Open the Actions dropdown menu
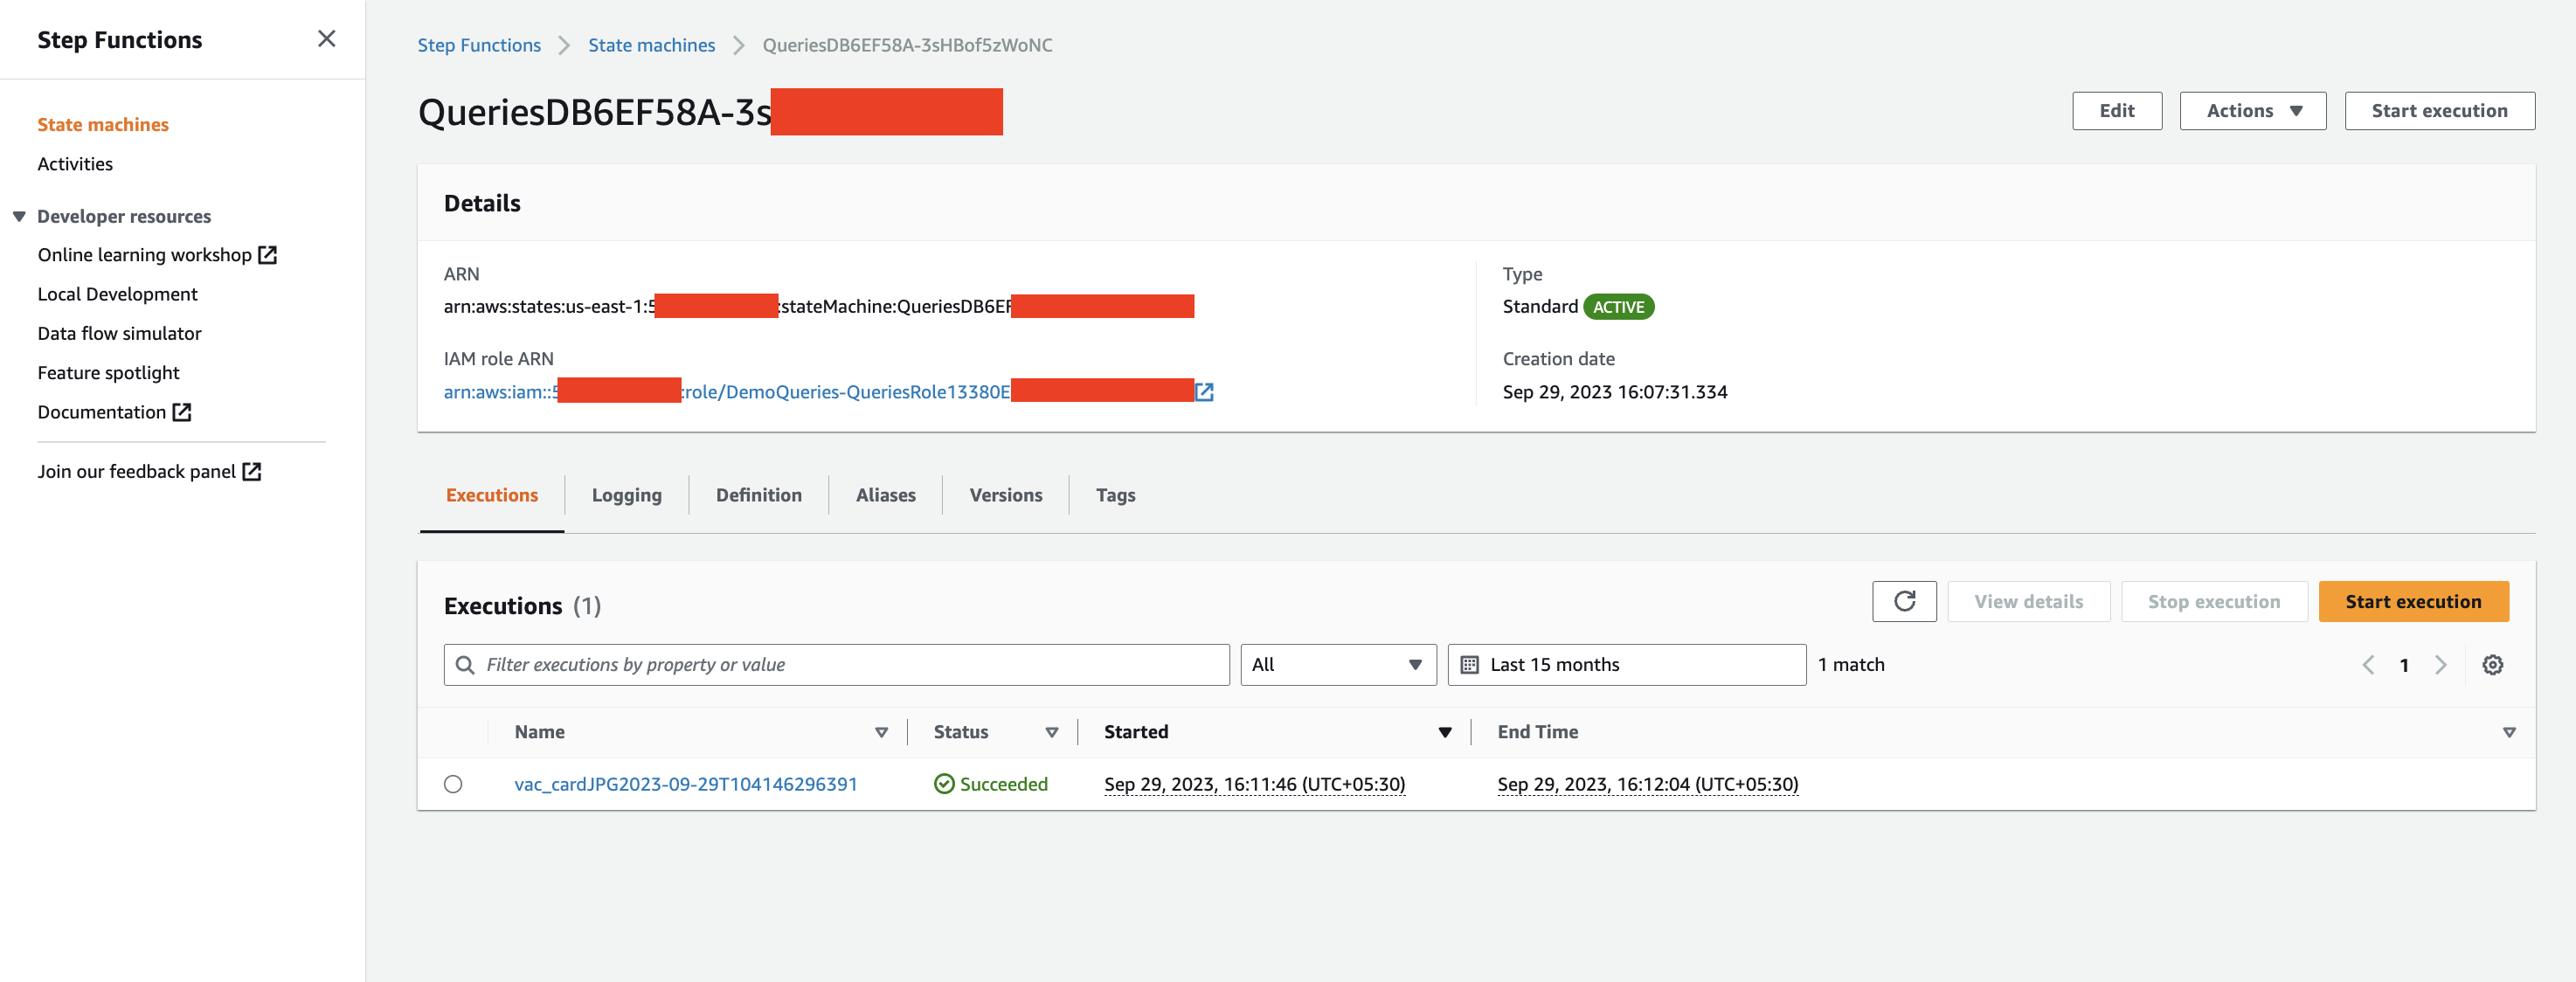This screenshot has height=982, width=2576. tap(2252, 111)
